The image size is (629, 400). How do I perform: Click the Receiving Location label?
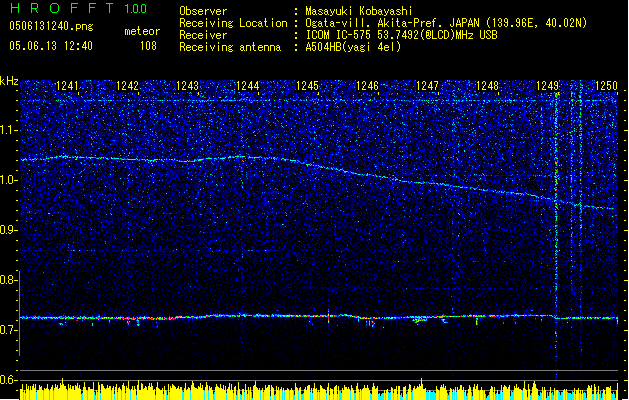point(233,23)
